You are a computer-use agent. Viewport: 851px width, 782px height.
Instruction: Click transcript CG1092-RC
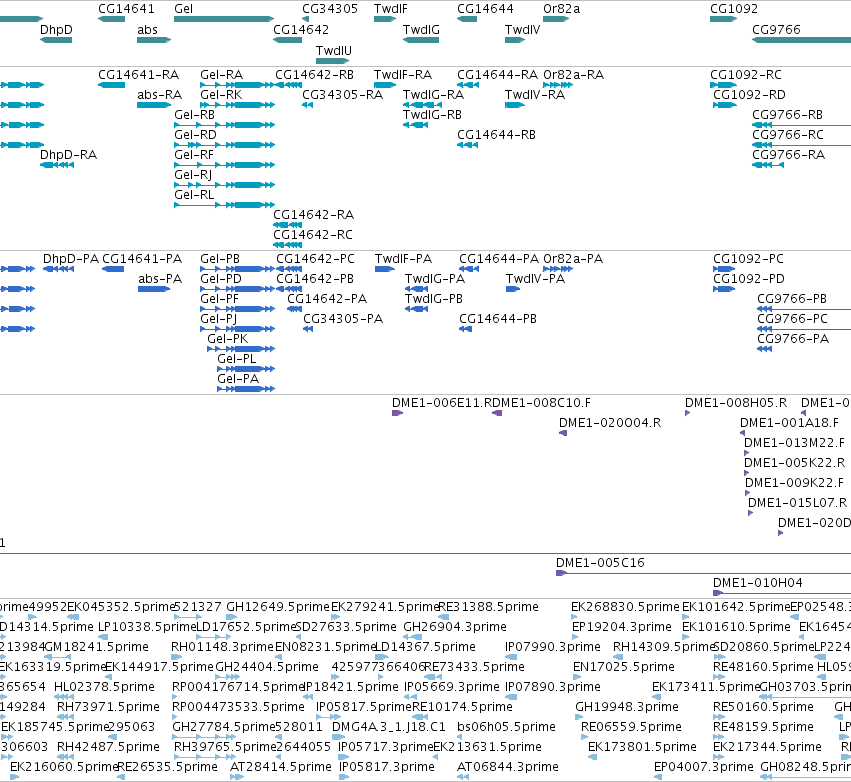pyautogui.click(x=746, y=74)
